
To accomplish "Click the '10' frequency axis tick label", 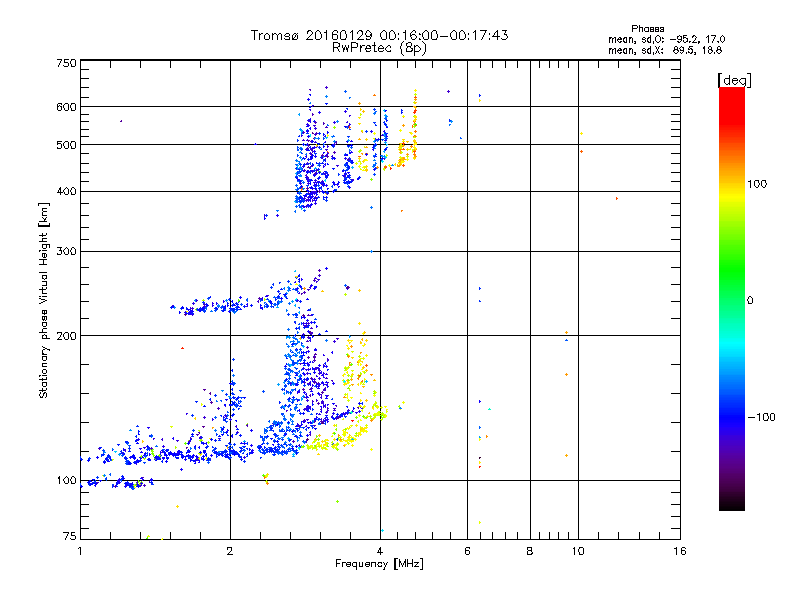I will coord(578,551).
